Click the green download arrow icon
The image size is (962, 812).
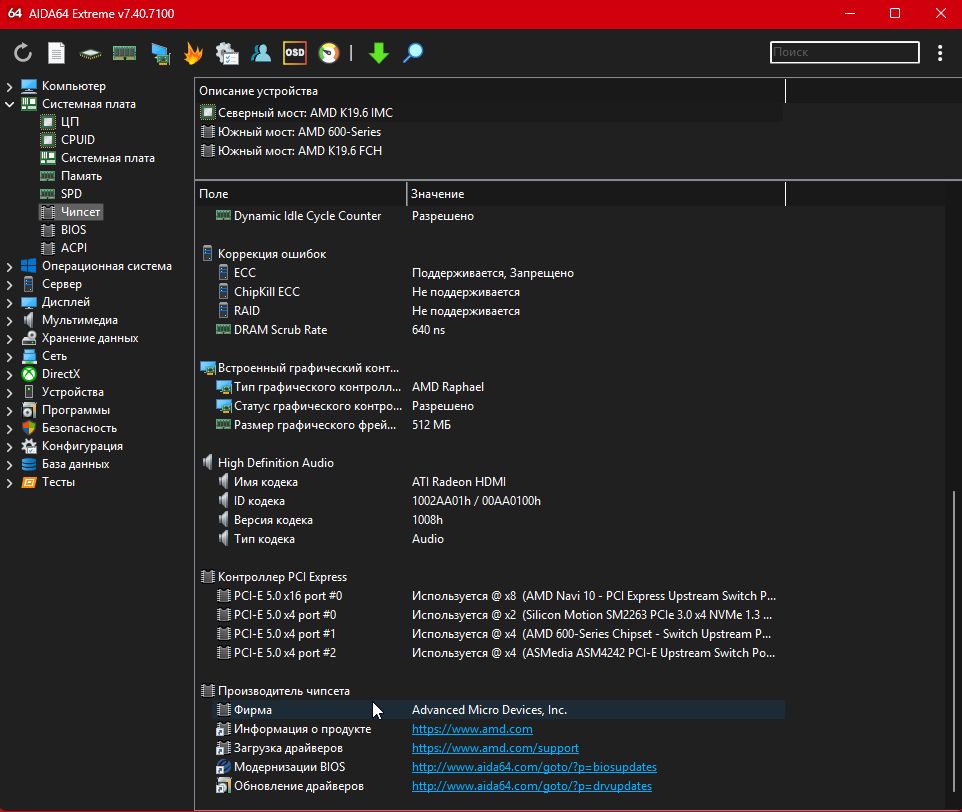coord(379,53)
